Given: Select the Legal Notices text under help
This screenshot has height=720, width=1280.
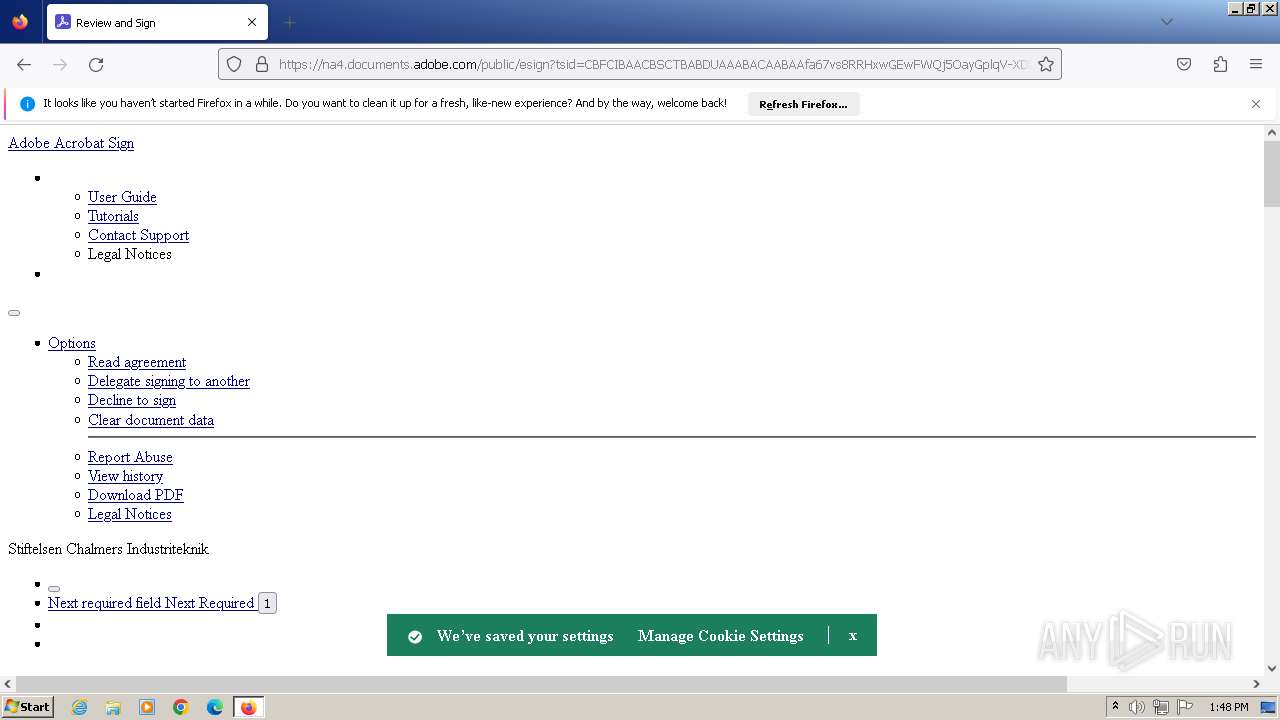Looking at the screenshot, I should 130,254.
